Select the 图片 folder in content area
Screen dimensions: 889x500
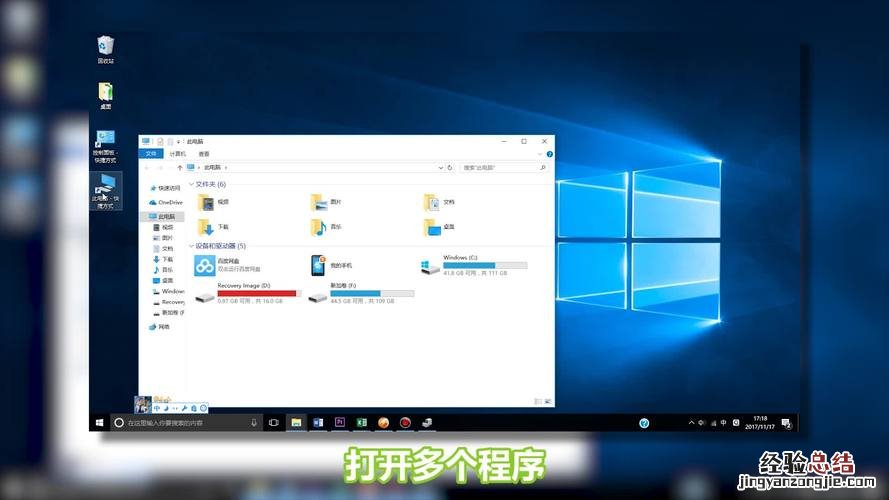coord(326,202)
